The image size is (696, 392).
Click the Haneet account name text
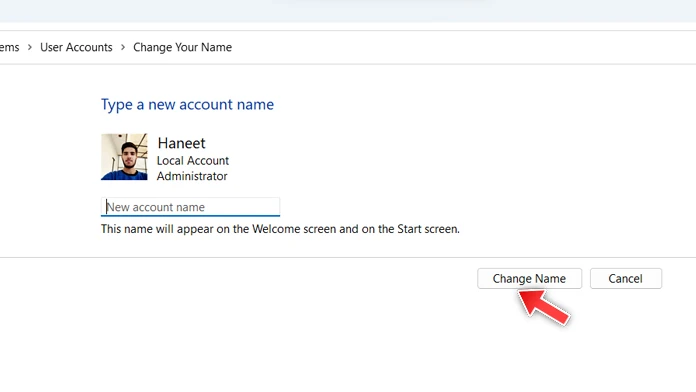tap(182, 143)
